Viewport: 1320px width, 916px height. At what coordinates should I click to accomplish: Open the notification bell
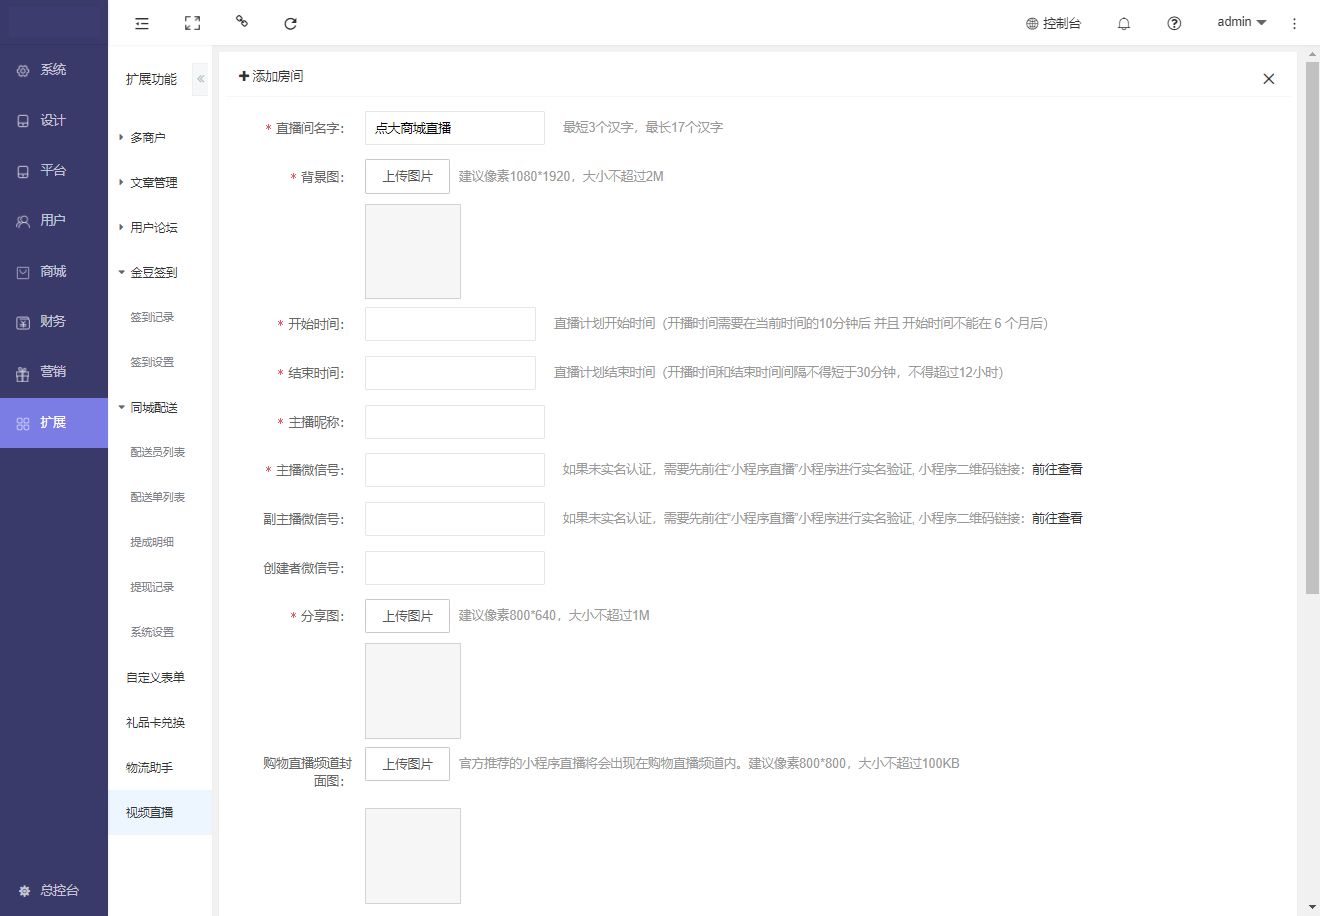(1124, 23)
